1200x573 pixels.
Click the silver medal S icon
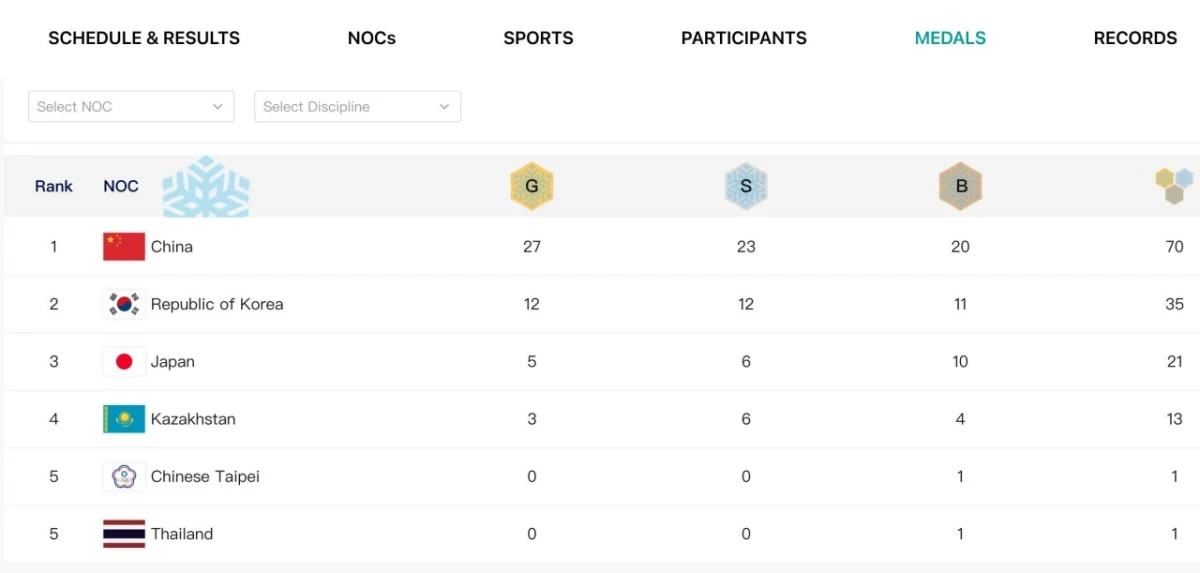[746, 186]
